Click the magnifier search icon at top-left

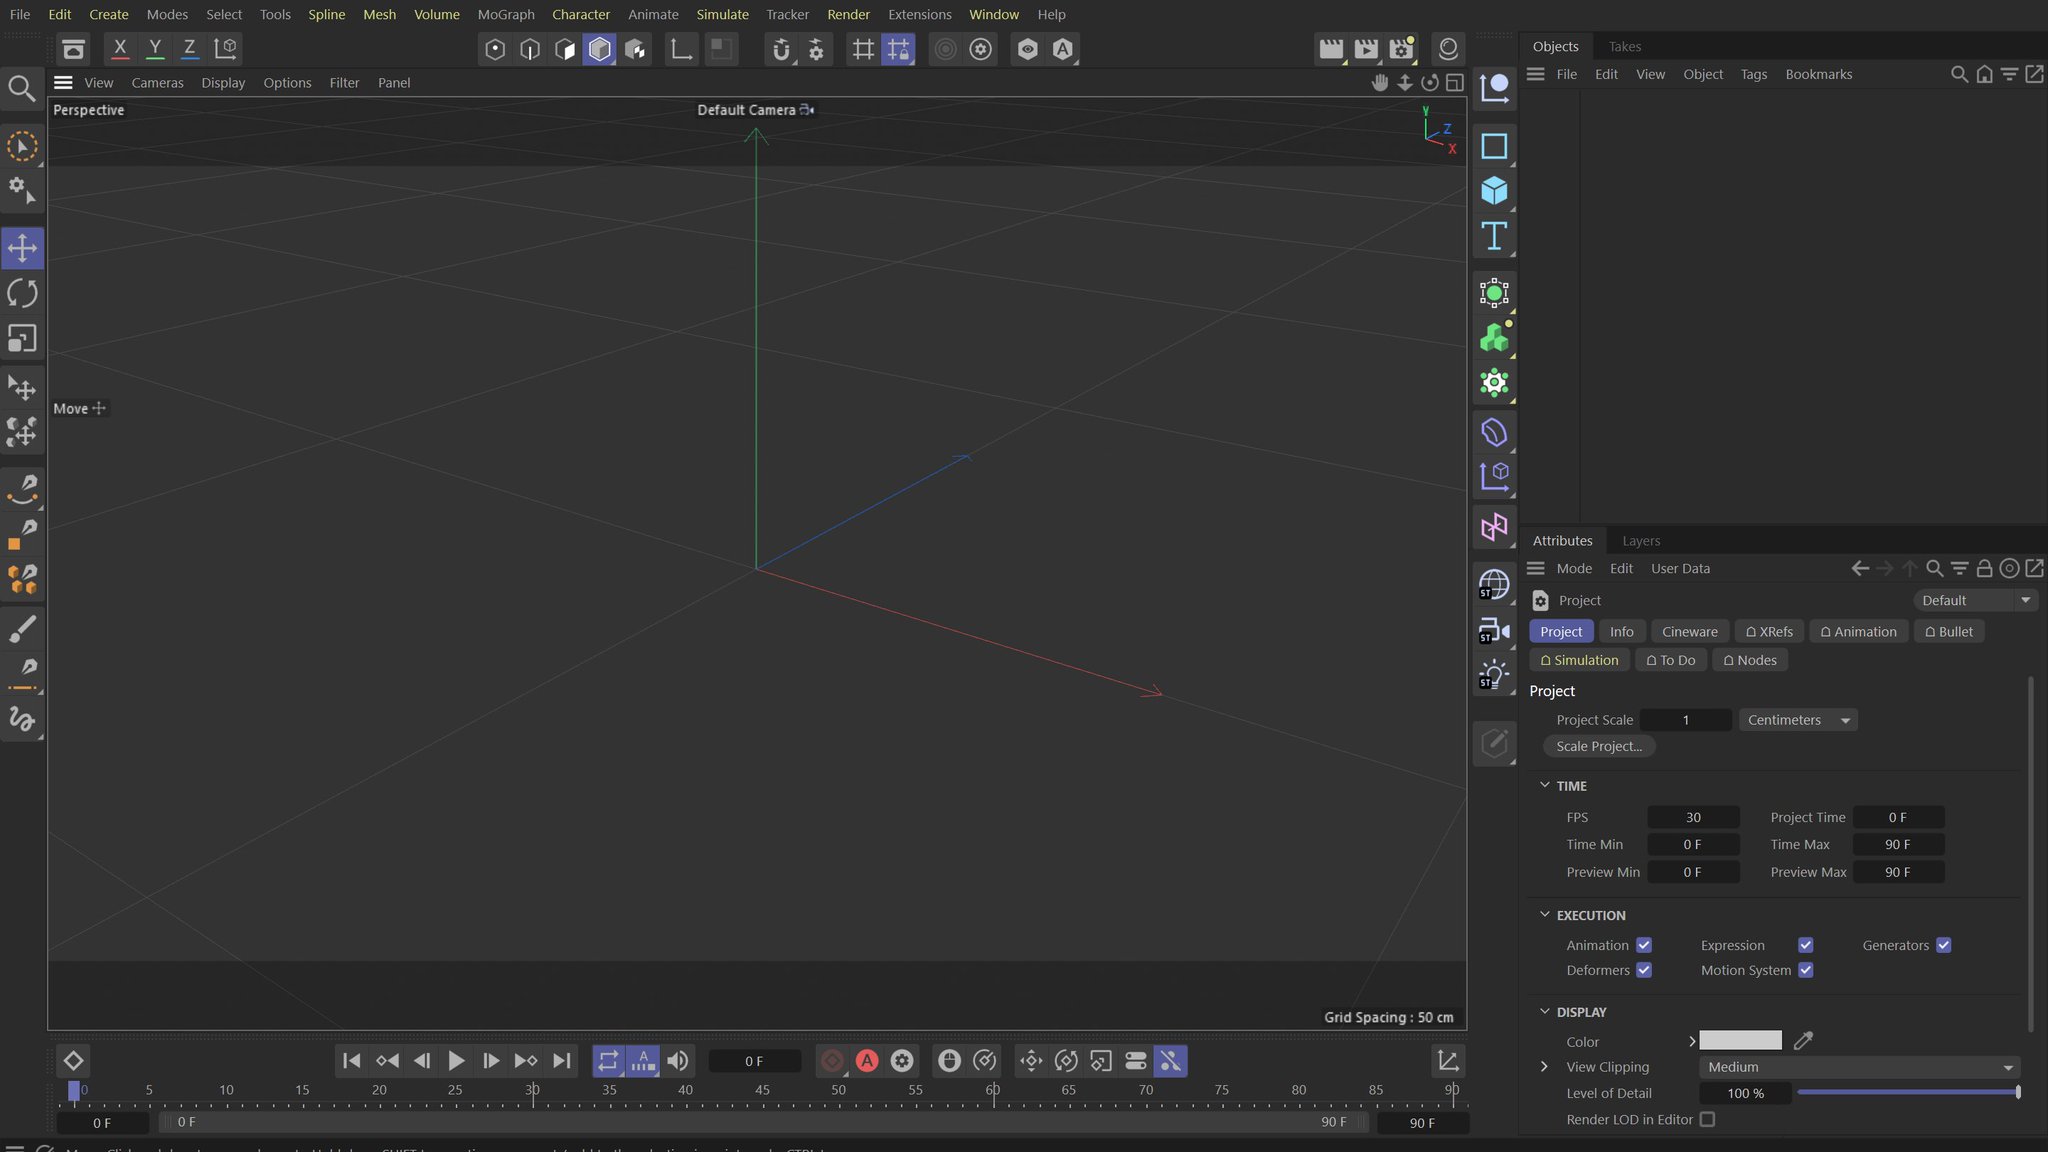21,88
